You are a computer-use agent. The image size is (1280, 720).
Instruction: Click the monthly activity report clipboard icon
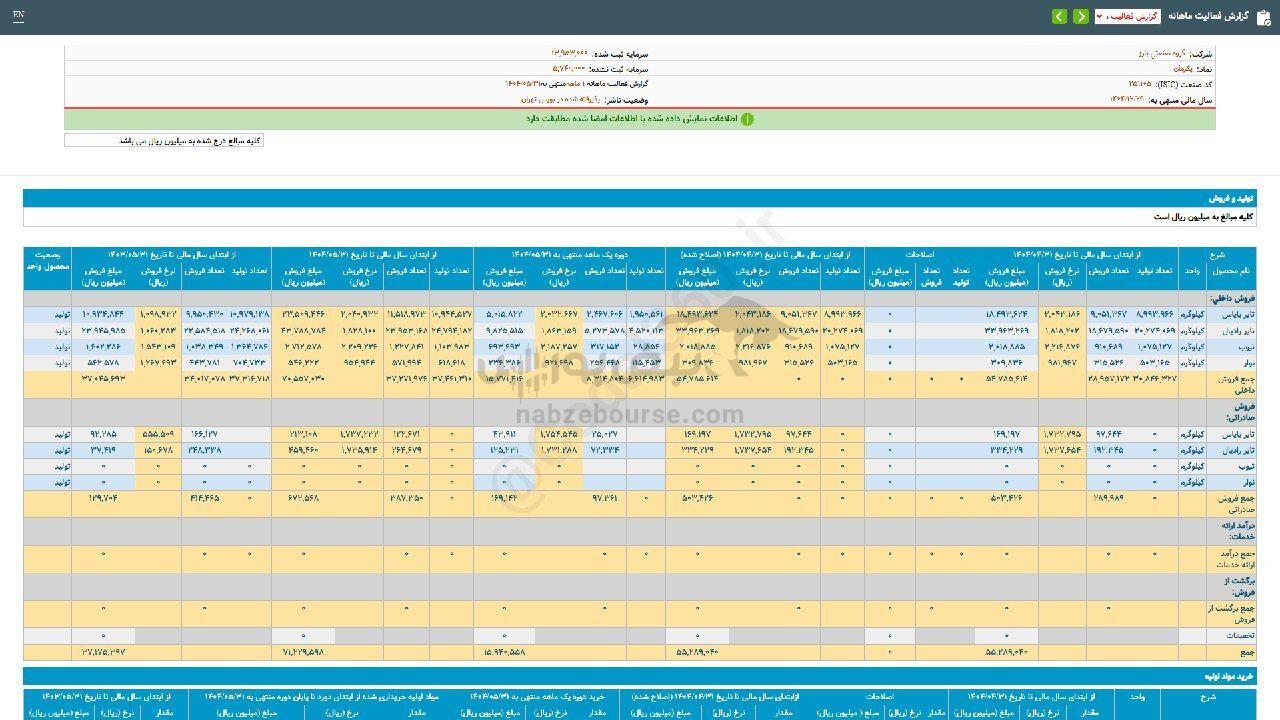pyautogui.click(x=1263, y=17)
